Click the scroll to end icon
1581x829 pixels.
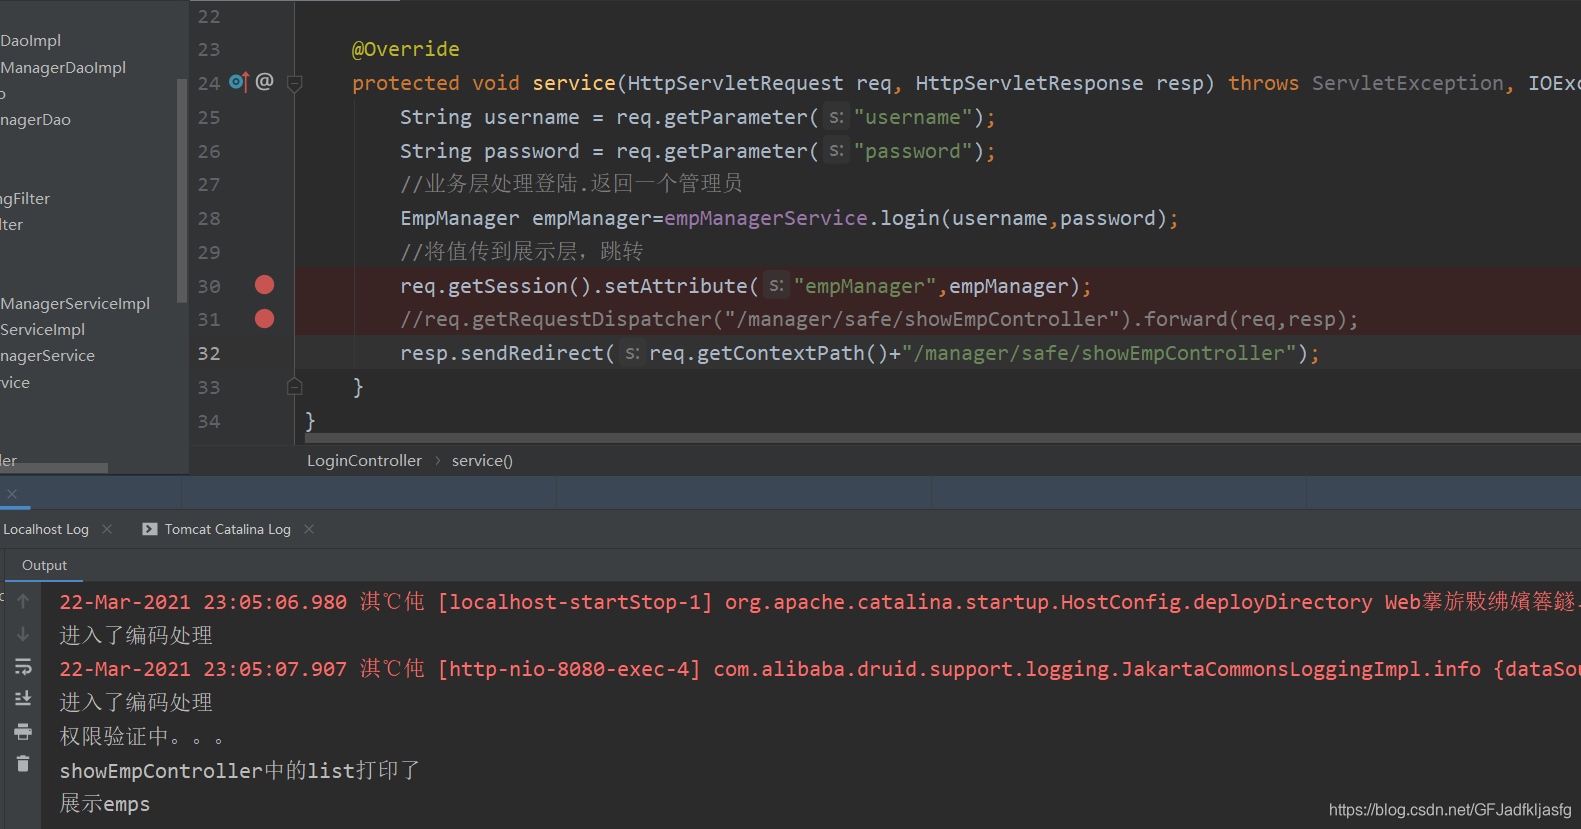pos(23,698)
